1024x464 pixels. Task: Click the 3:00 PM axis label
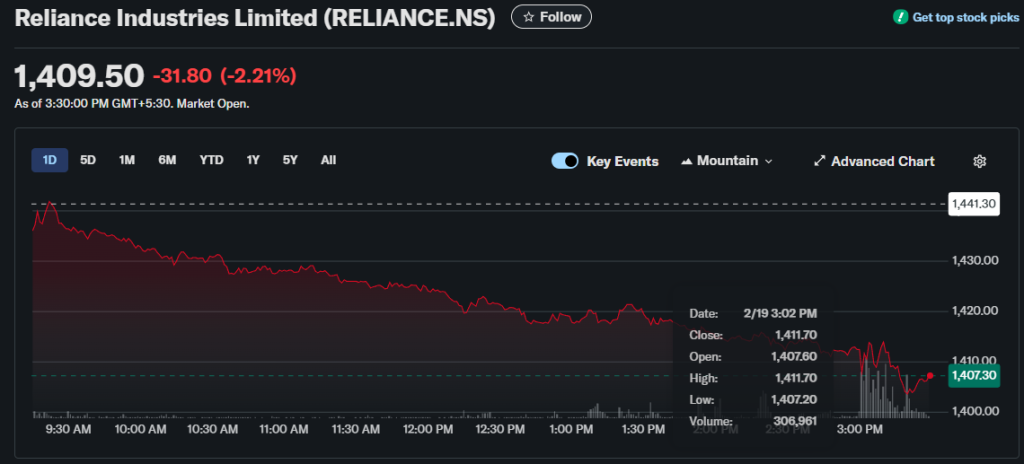(859, 429)
